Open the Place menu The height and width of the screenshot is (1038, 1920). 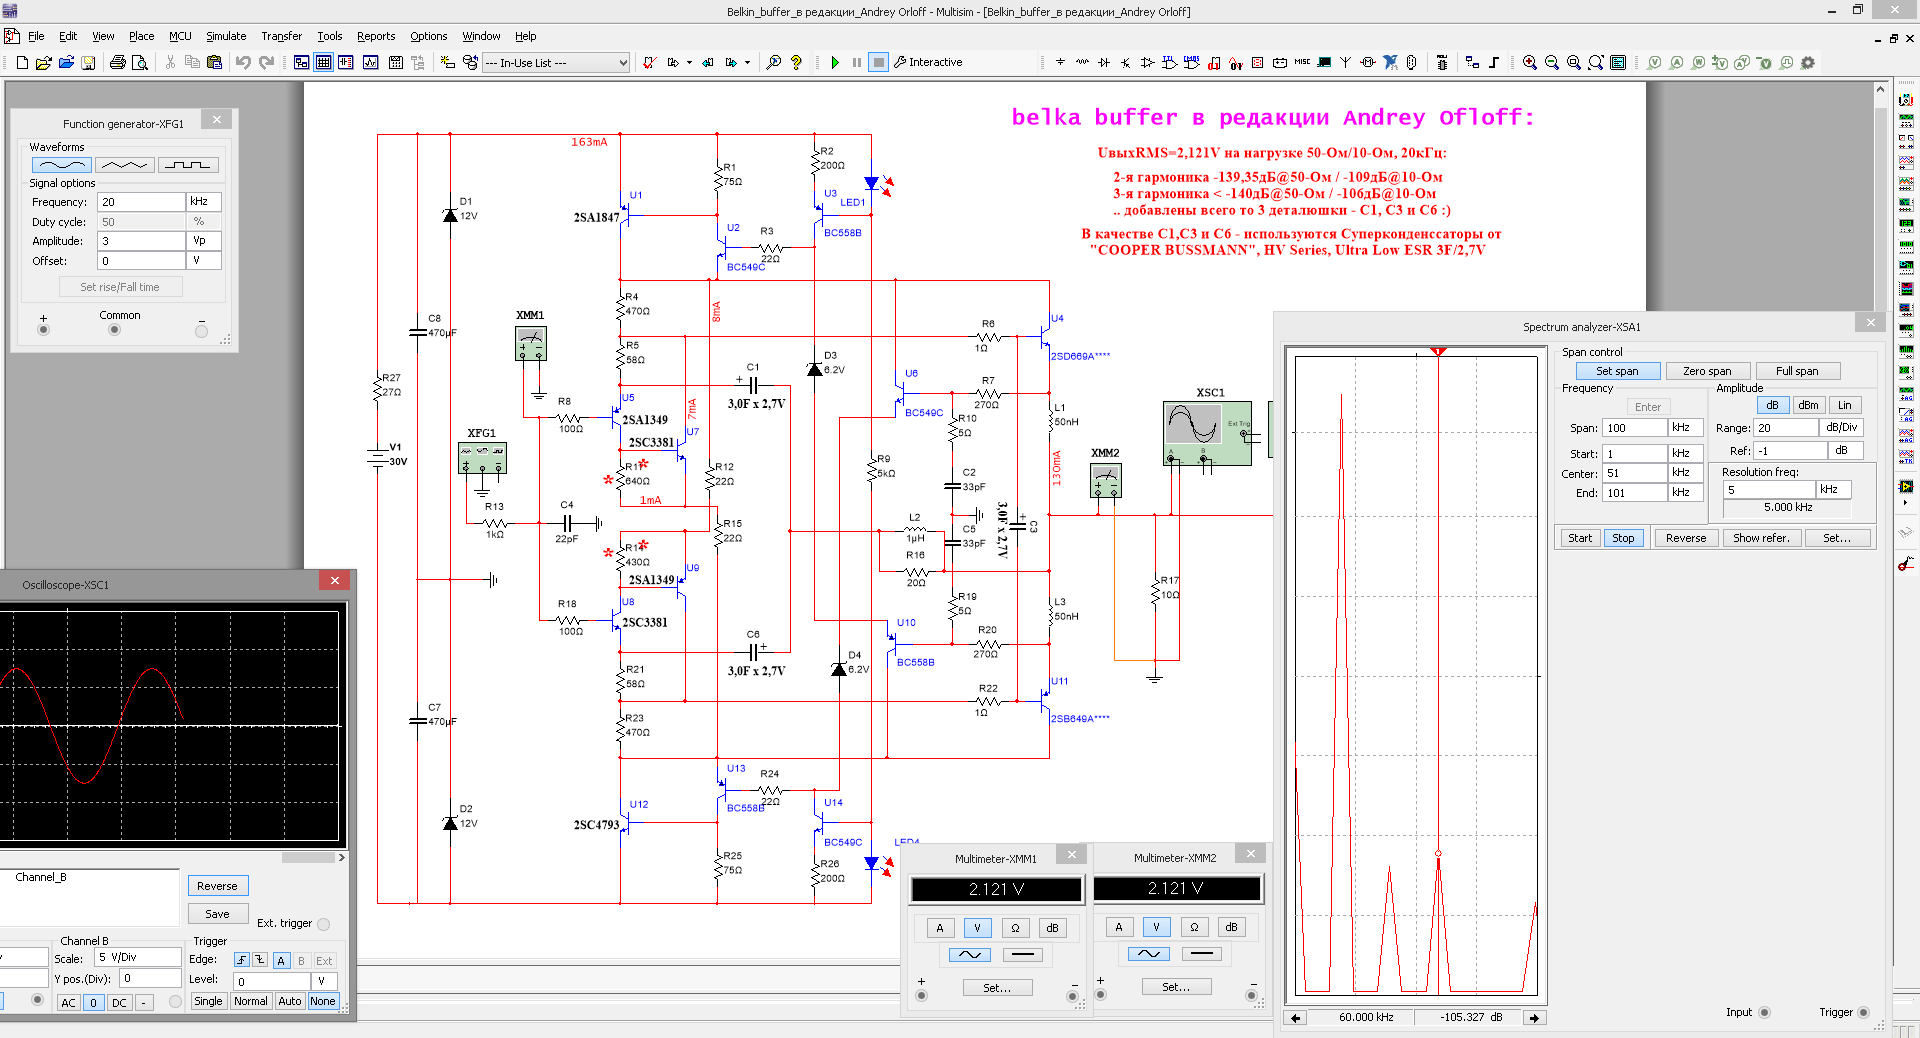141,36
